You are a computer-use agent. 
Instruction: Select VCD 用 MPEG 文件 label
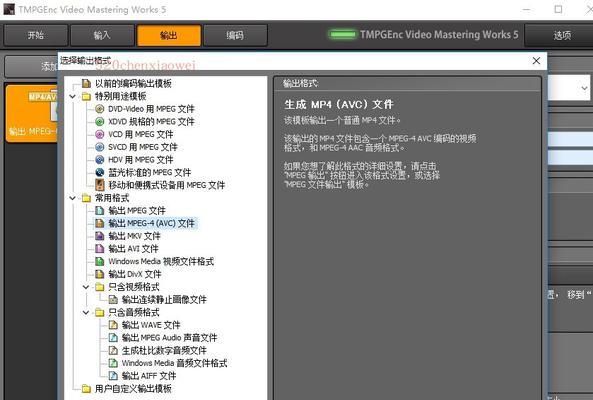tap(141, 134)
